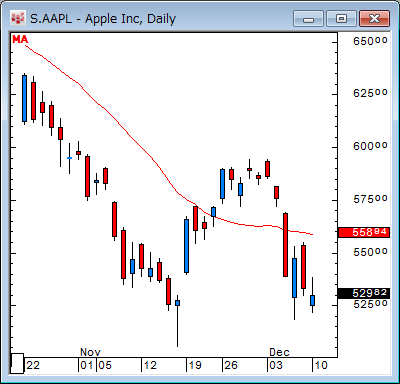Select the long-wick low candle before the 19 marker
400x384 pixels.
[177, 321]
